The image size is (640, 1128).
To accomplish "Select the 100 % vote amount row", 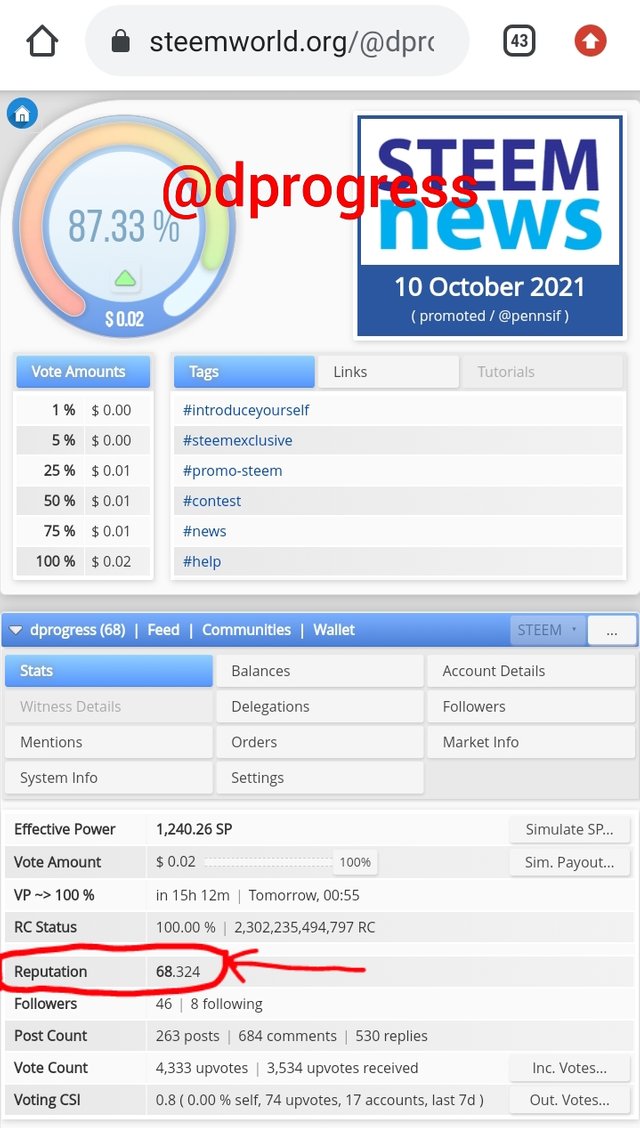I will pyautogui.click(x=83, y=561).
